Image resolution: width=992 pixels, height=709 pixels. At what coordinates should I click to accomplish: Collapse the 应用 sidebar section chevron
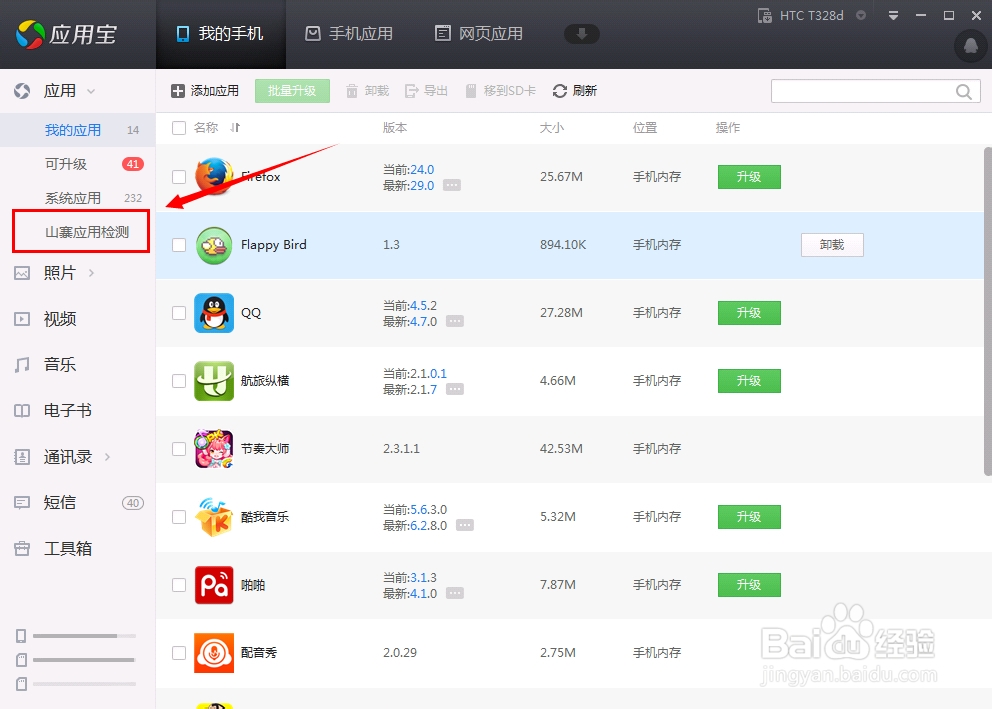(91, 91)
